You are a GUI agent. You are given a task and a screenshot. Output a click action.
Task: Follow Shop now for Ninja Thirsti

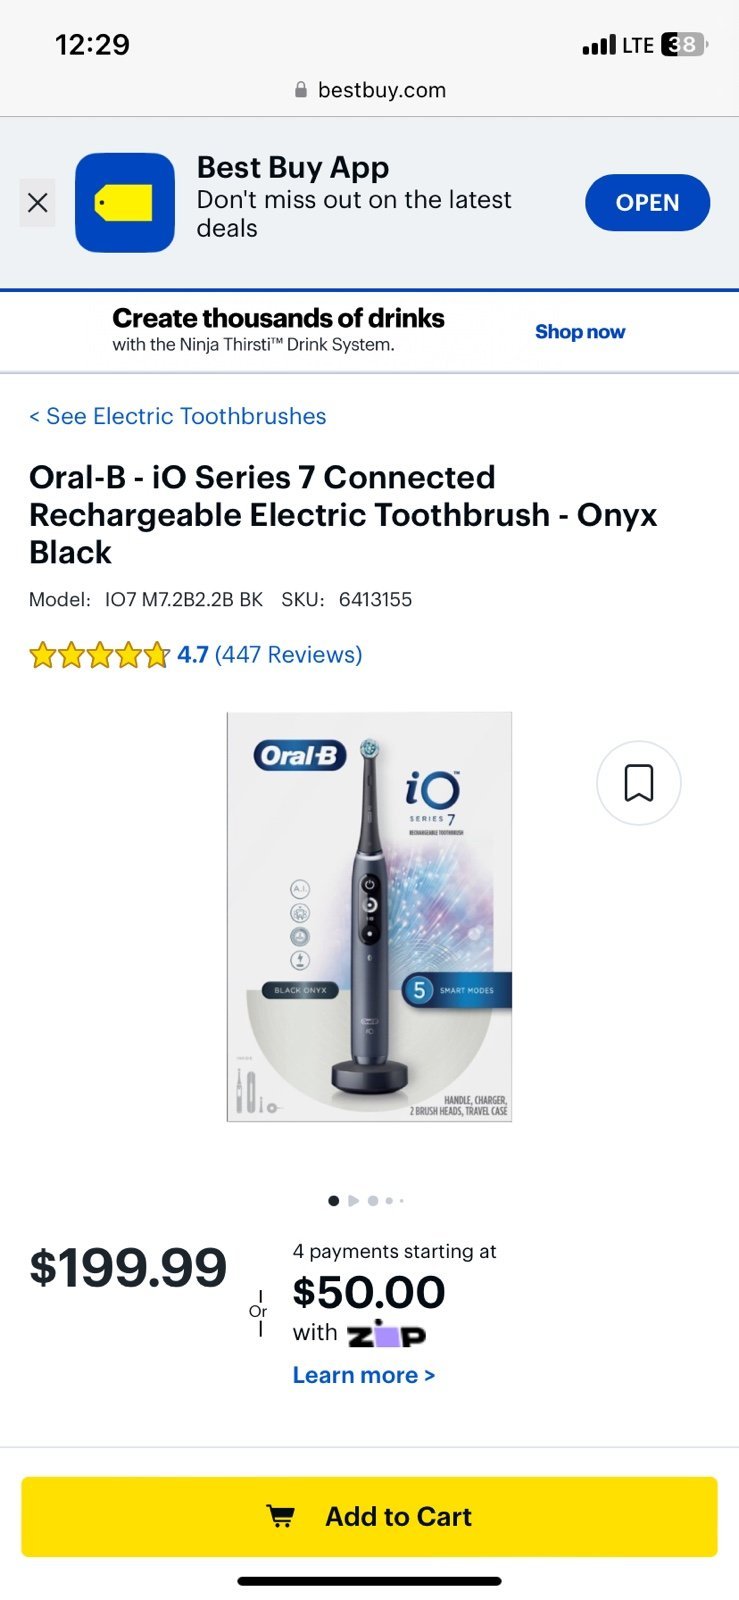(580, 332)
